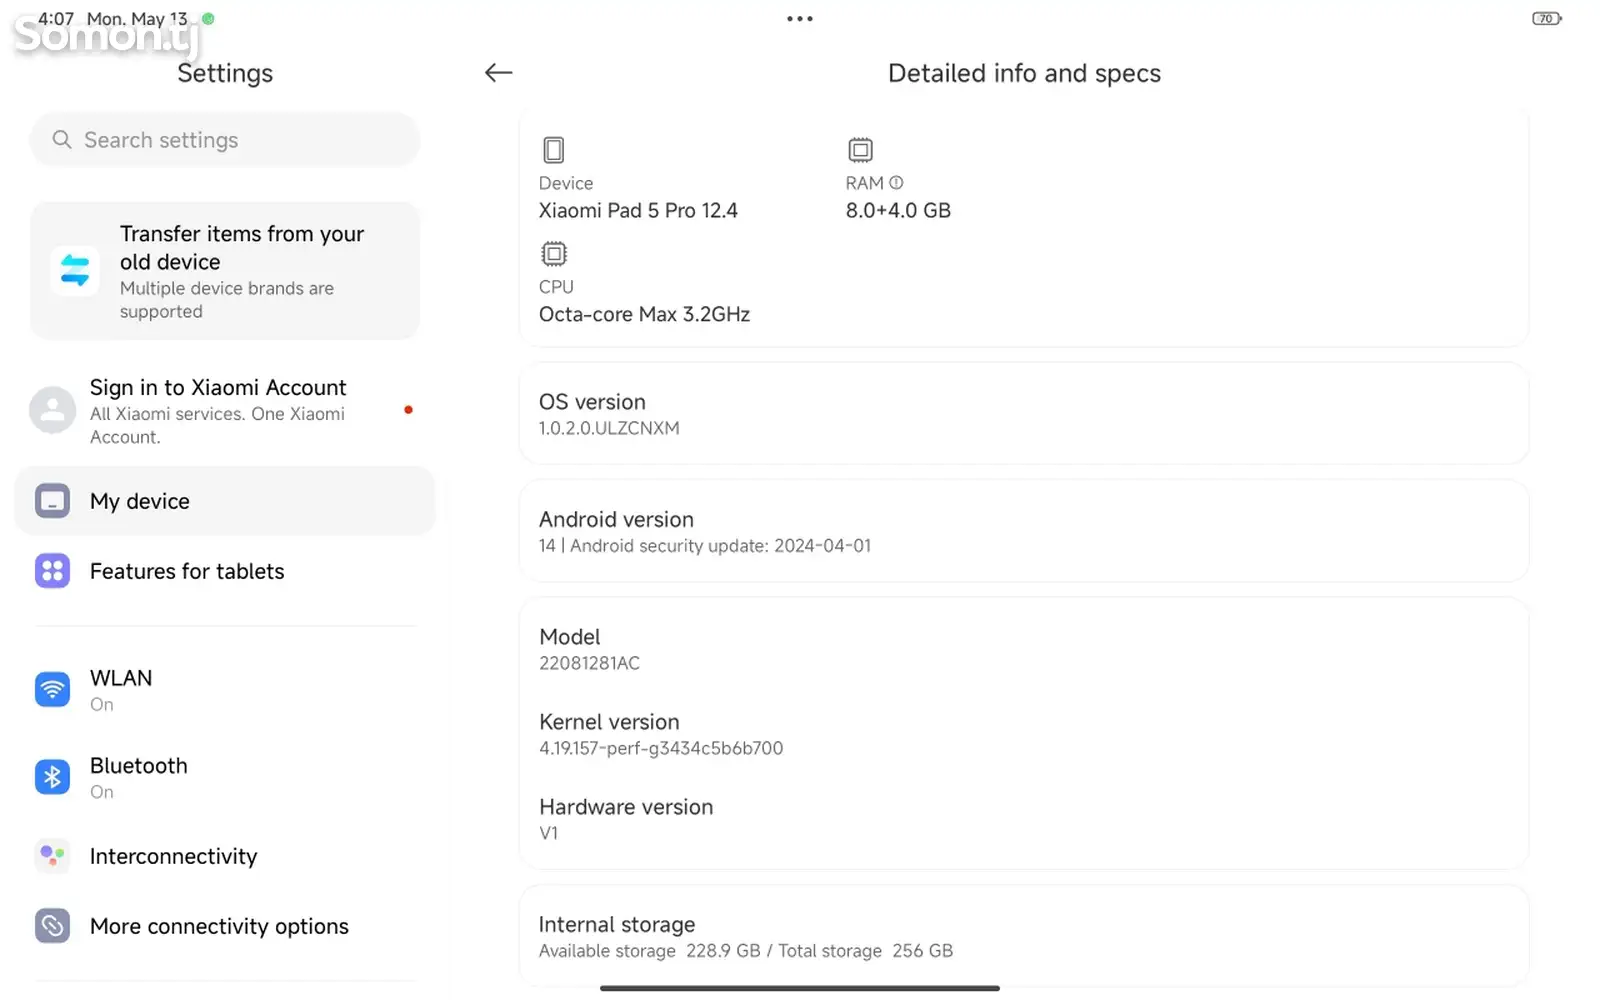Open Transfer items from your old device
1600x1000 pixels.
[225, 271]
